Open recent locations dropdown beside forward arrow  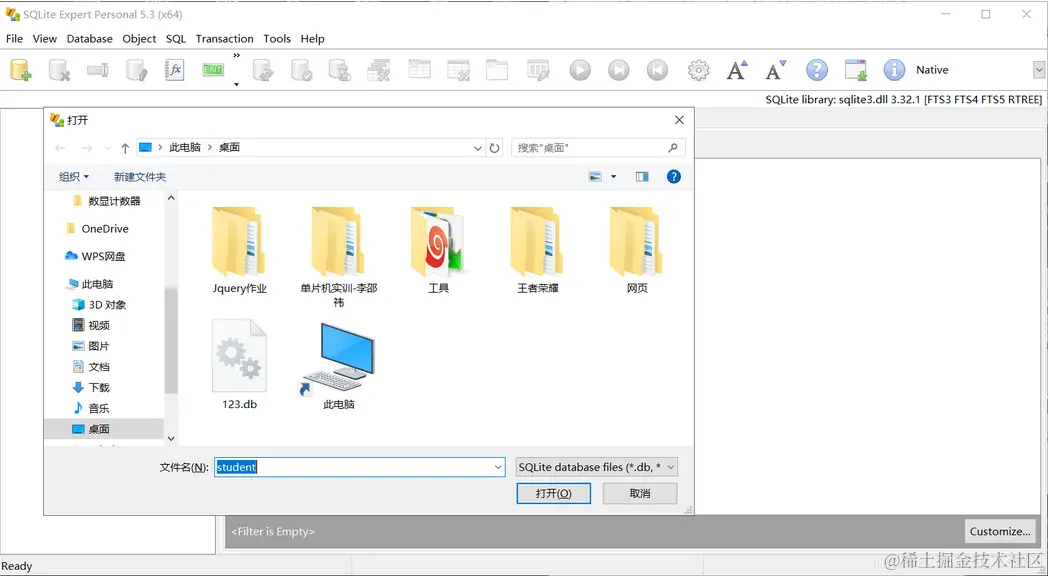point(107,148)
